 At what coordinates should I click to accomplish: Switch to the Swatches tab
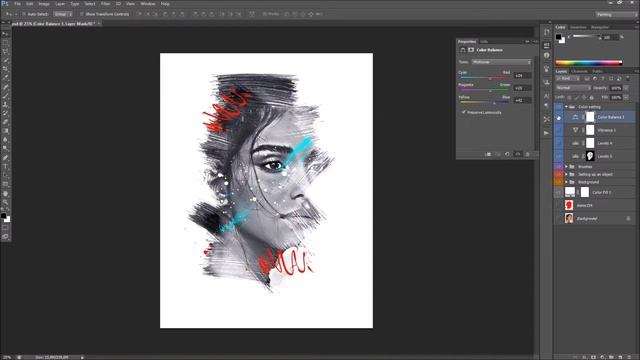pos(578,27)
